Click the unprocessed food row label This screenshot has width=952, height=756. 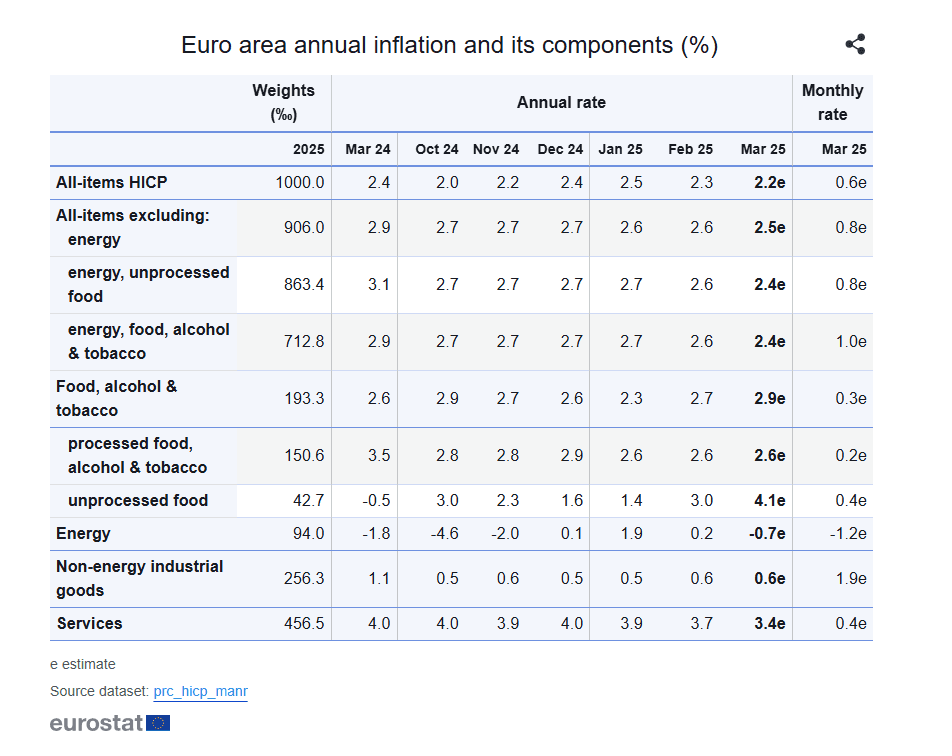(138, 500)
